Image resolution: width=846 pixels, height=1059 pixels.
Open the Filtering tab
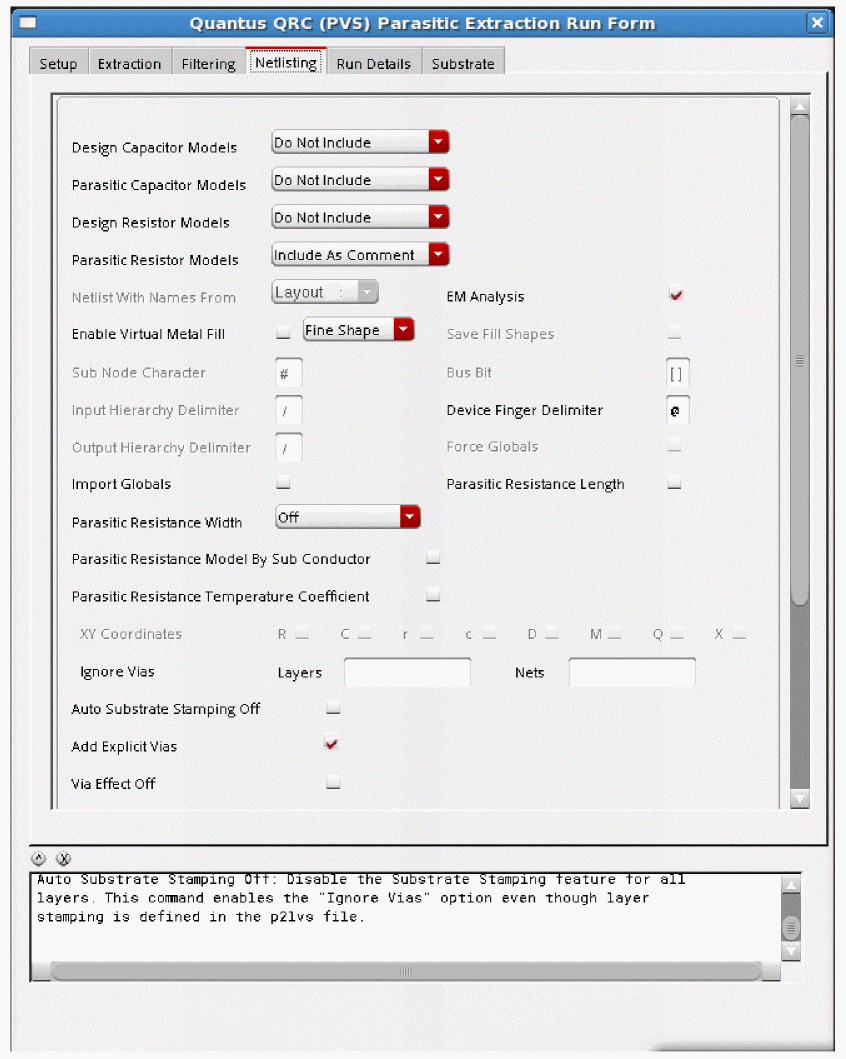209,63
